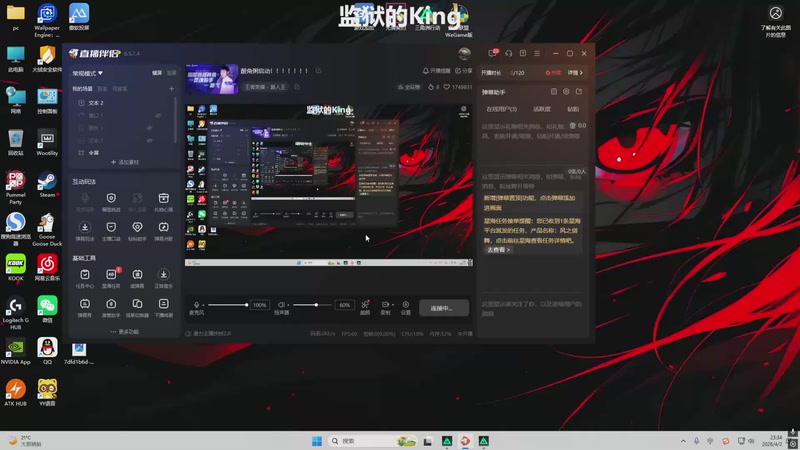Image resolution: width=800 pixels, height=450 pixels.
Task: Toggle 开播提醒 stream reminder
Action: (x=437, y=71)
